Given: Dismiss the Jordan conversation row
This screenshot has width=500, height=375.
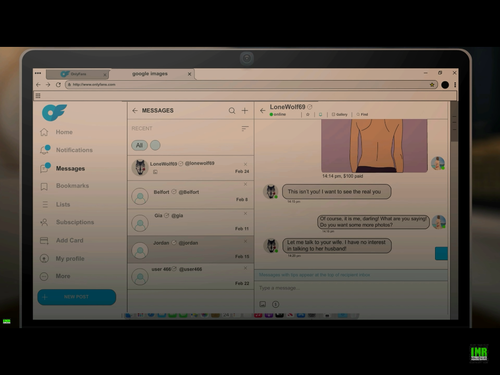Looking at the screenshot, I should 245,241.
